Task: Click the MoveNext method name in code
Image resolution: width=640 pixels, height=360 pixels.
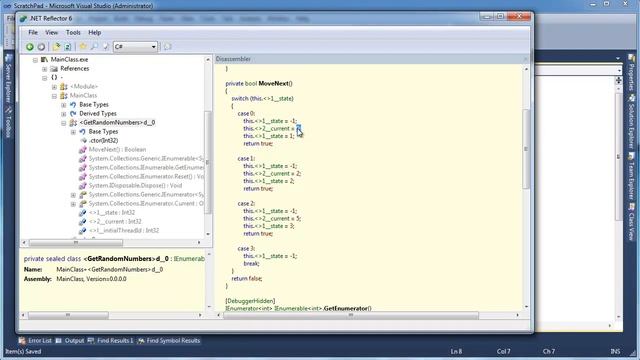Action: (273, 83)
